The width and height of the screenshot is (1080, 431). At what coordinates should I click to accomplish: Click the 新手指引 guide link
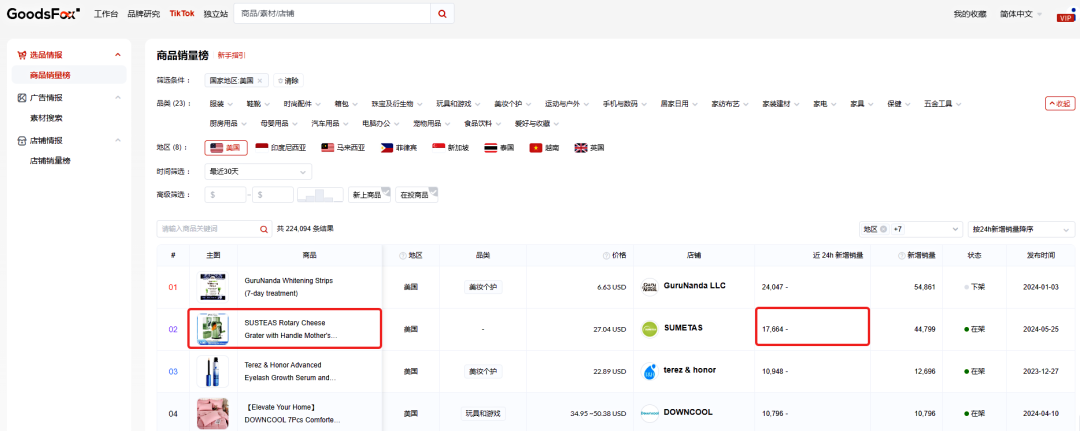click(231, 55)
